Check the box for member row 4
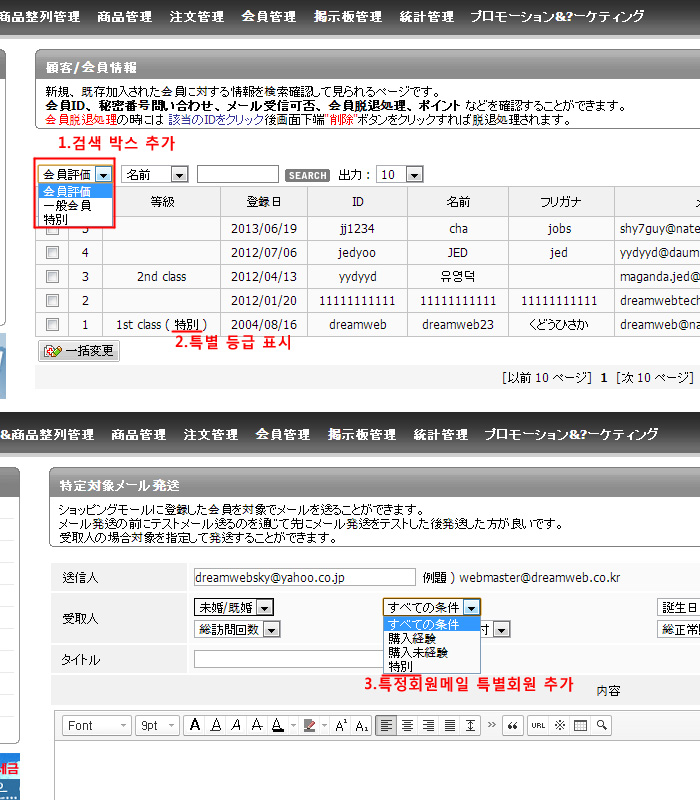Viewport: 700px width, 800px height. (x=52, y=252)
